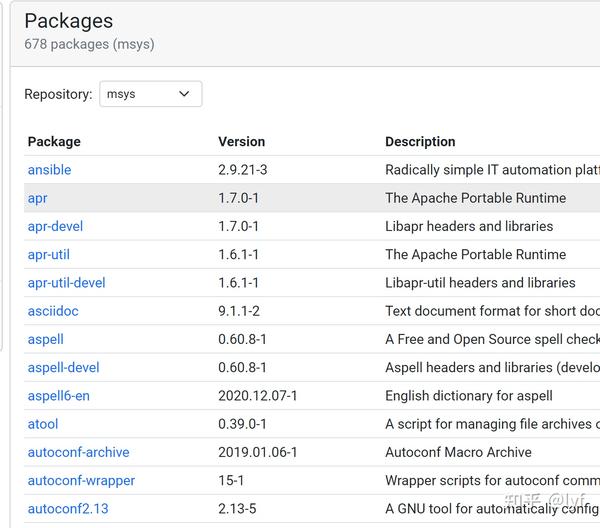The height and width of the screenshot is (528, 600).
Task: Click 'Autoconf Macro Archive' description
Action: [458, 453]
